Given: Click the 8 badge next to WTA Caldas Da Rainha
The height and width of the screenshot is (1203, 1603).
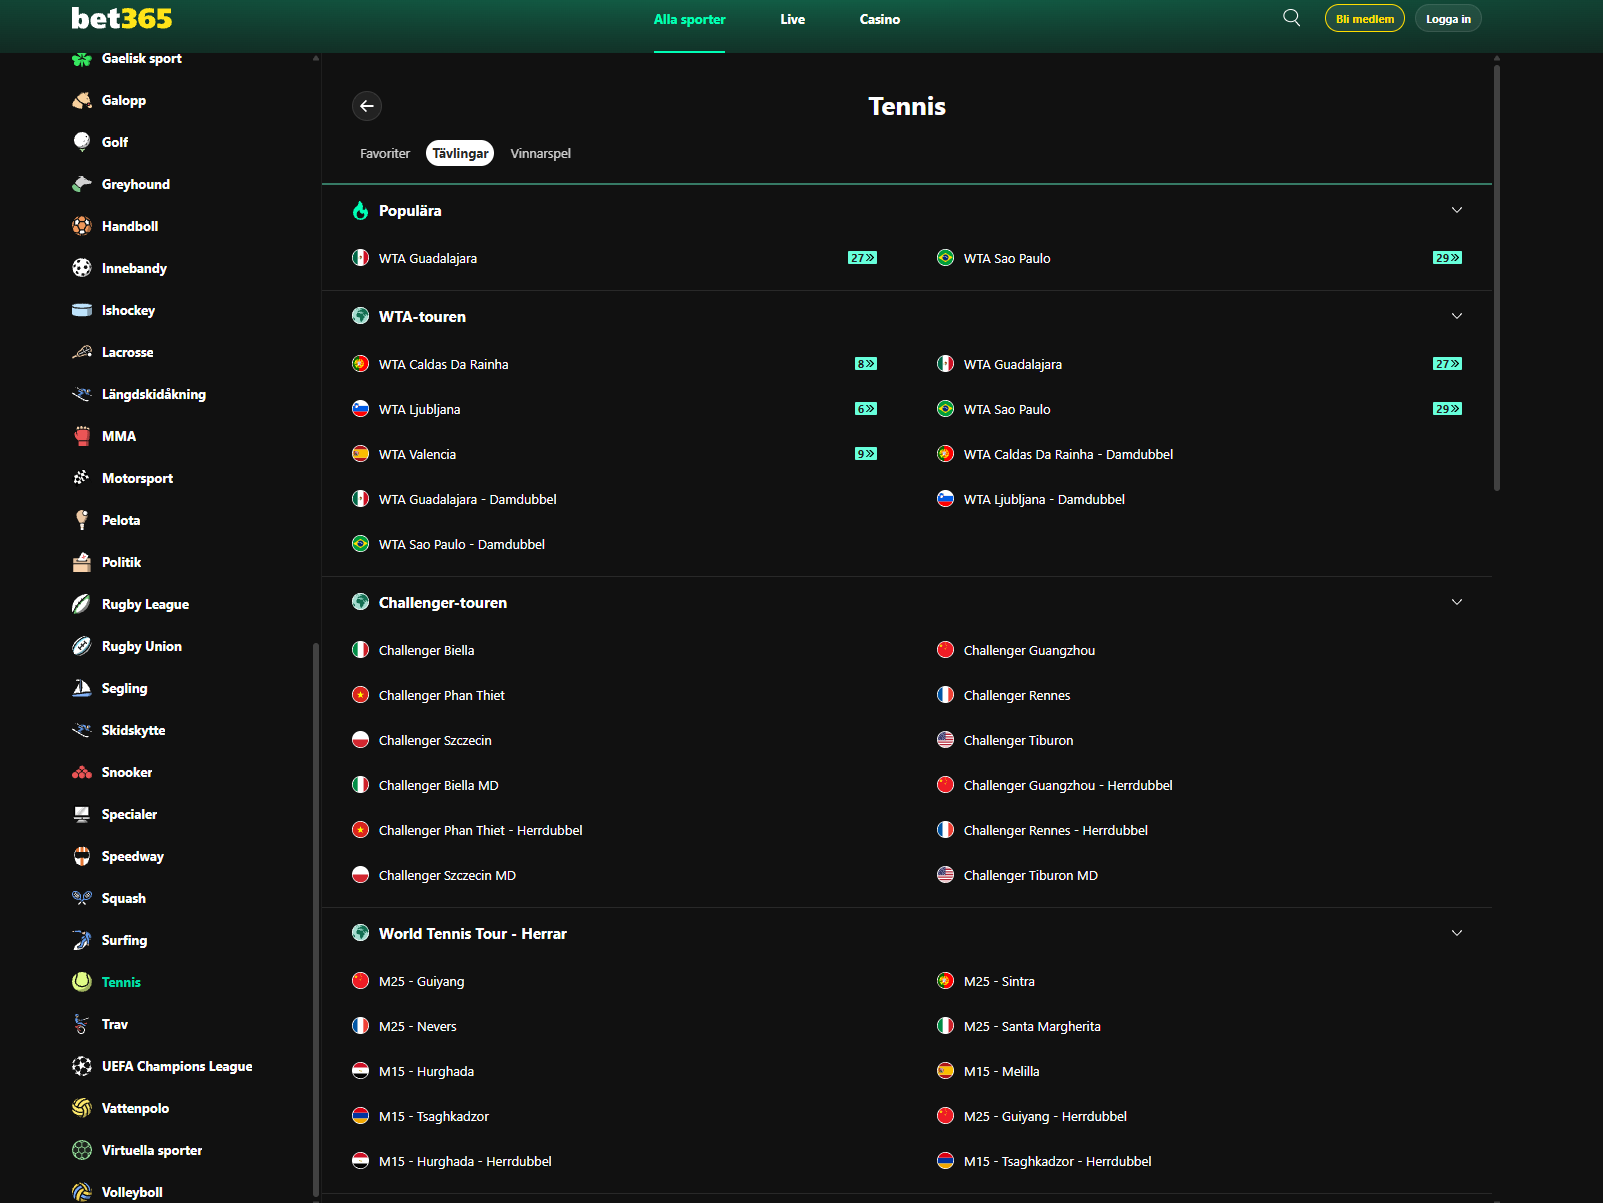Looking at the screenshot, I should coord(866,364).
